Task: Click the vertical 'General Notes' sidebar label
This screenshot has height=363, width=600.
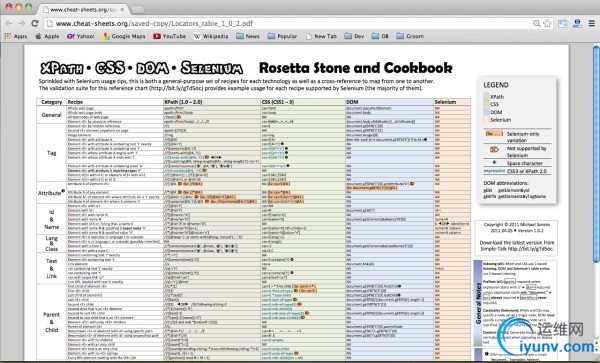Action: pyautogui.click(x=478, y=303)
